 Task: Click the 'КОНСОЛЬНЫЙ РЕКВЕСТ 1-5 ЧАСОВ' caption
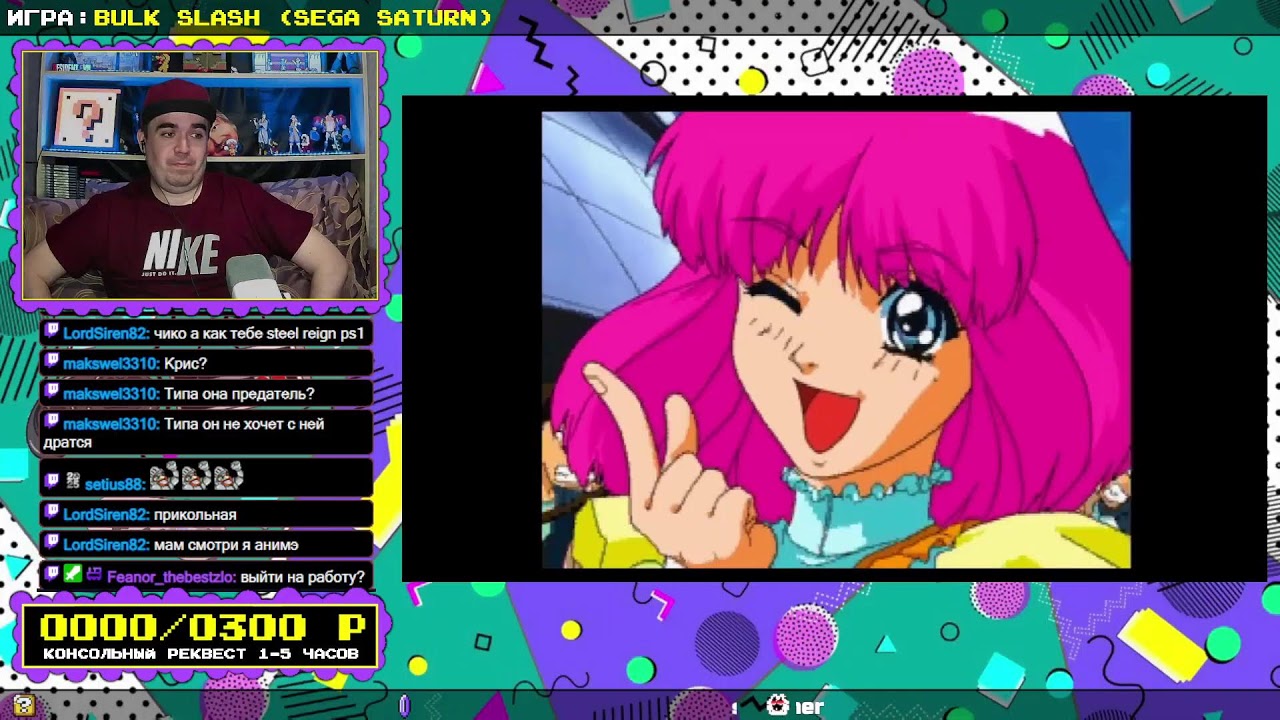(x=201, y=654)
